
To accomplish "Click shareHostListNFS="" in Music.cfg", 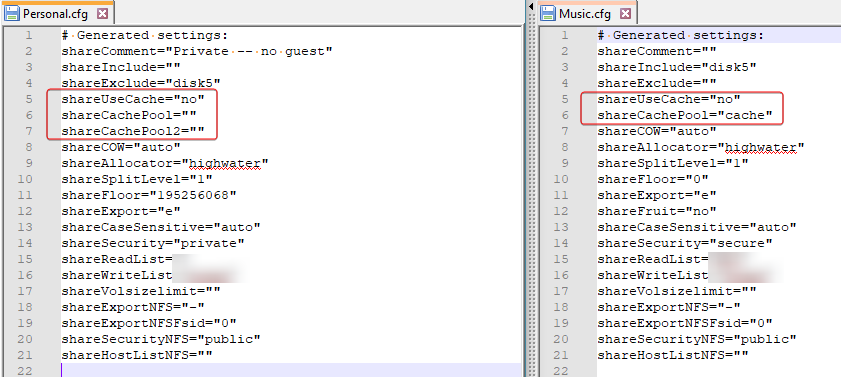I will point(673,355).
